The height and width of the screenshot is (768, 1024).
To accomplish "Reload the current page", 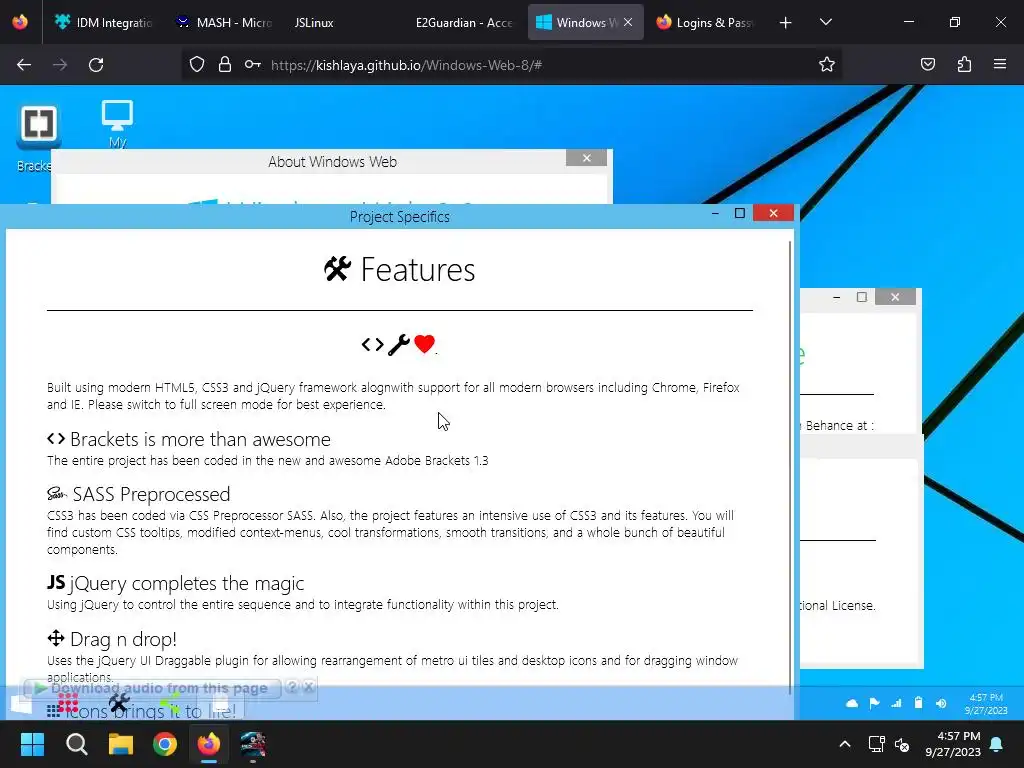I will 96,65.
